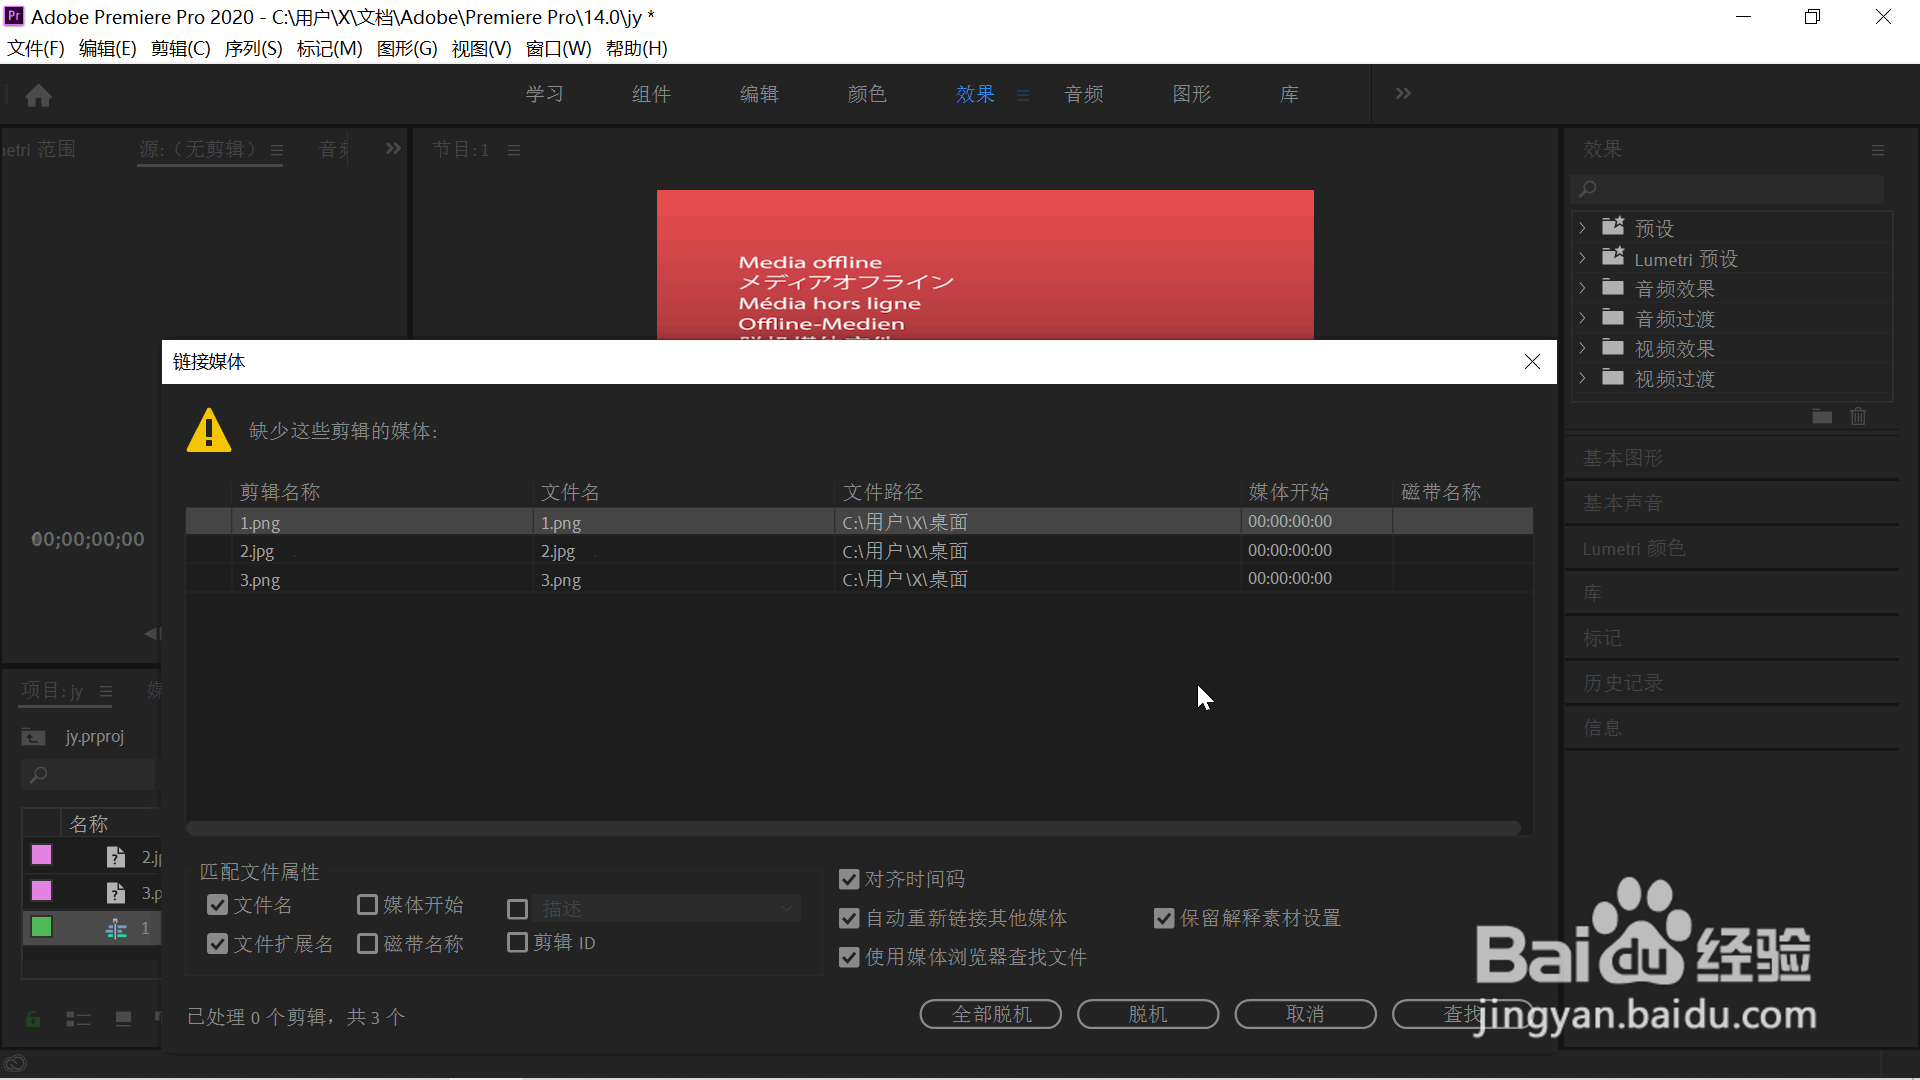1920x1080 pixels.
Task: Expand the 音频过渡 folder arrow
Action: click(1582, 318)
